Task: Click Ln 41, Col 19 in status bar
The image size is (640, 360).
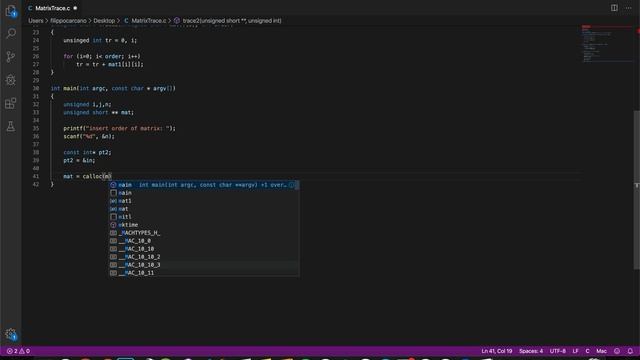Action: (496, 351)
